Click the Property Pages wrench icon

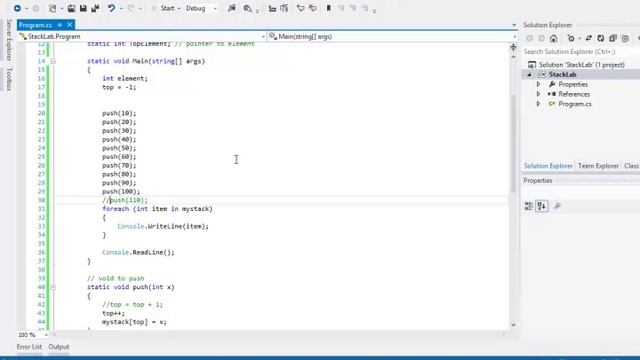click(557, 206)
